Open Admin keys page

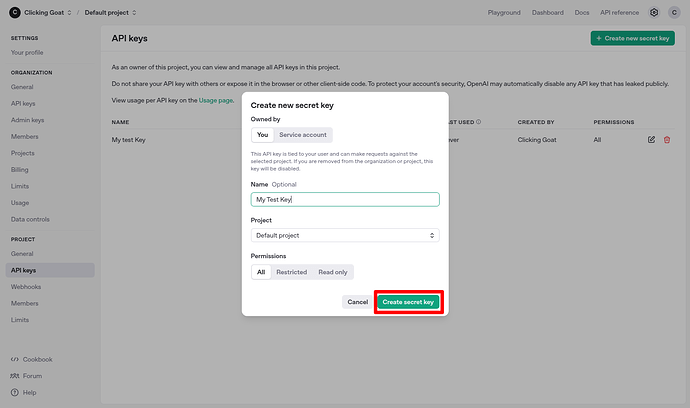tap(27, 120)
